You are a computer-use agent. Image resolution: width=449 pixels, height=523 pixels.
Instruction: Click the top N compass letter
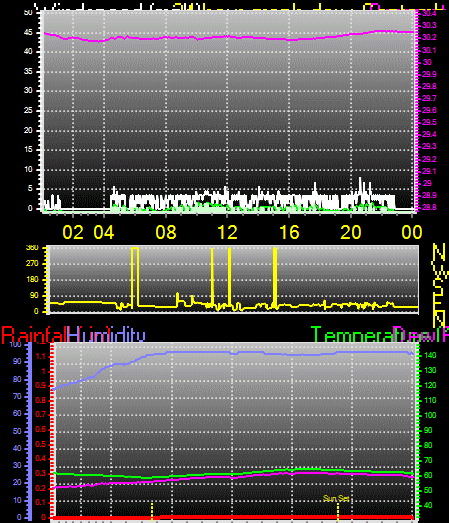pyautogui.click(x=439, y=252)
